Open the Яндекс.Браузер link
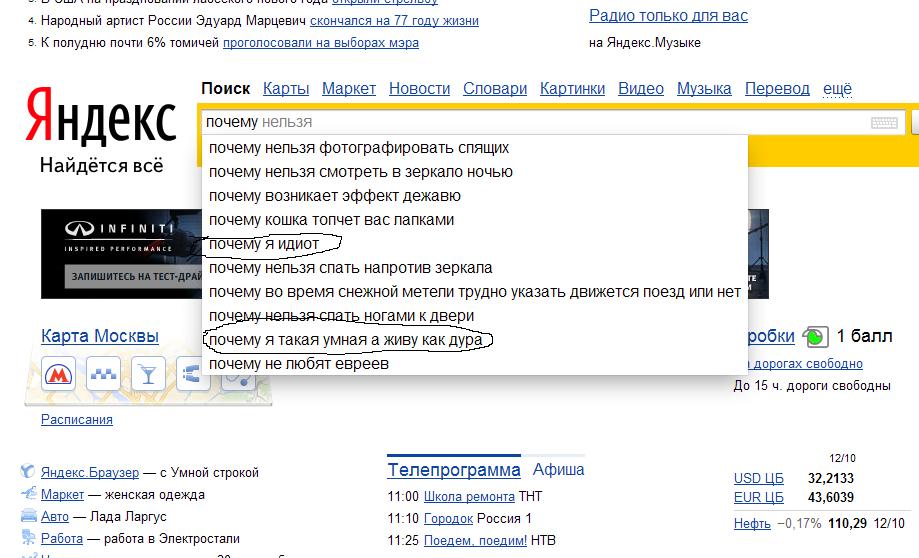 pos(90,472)
